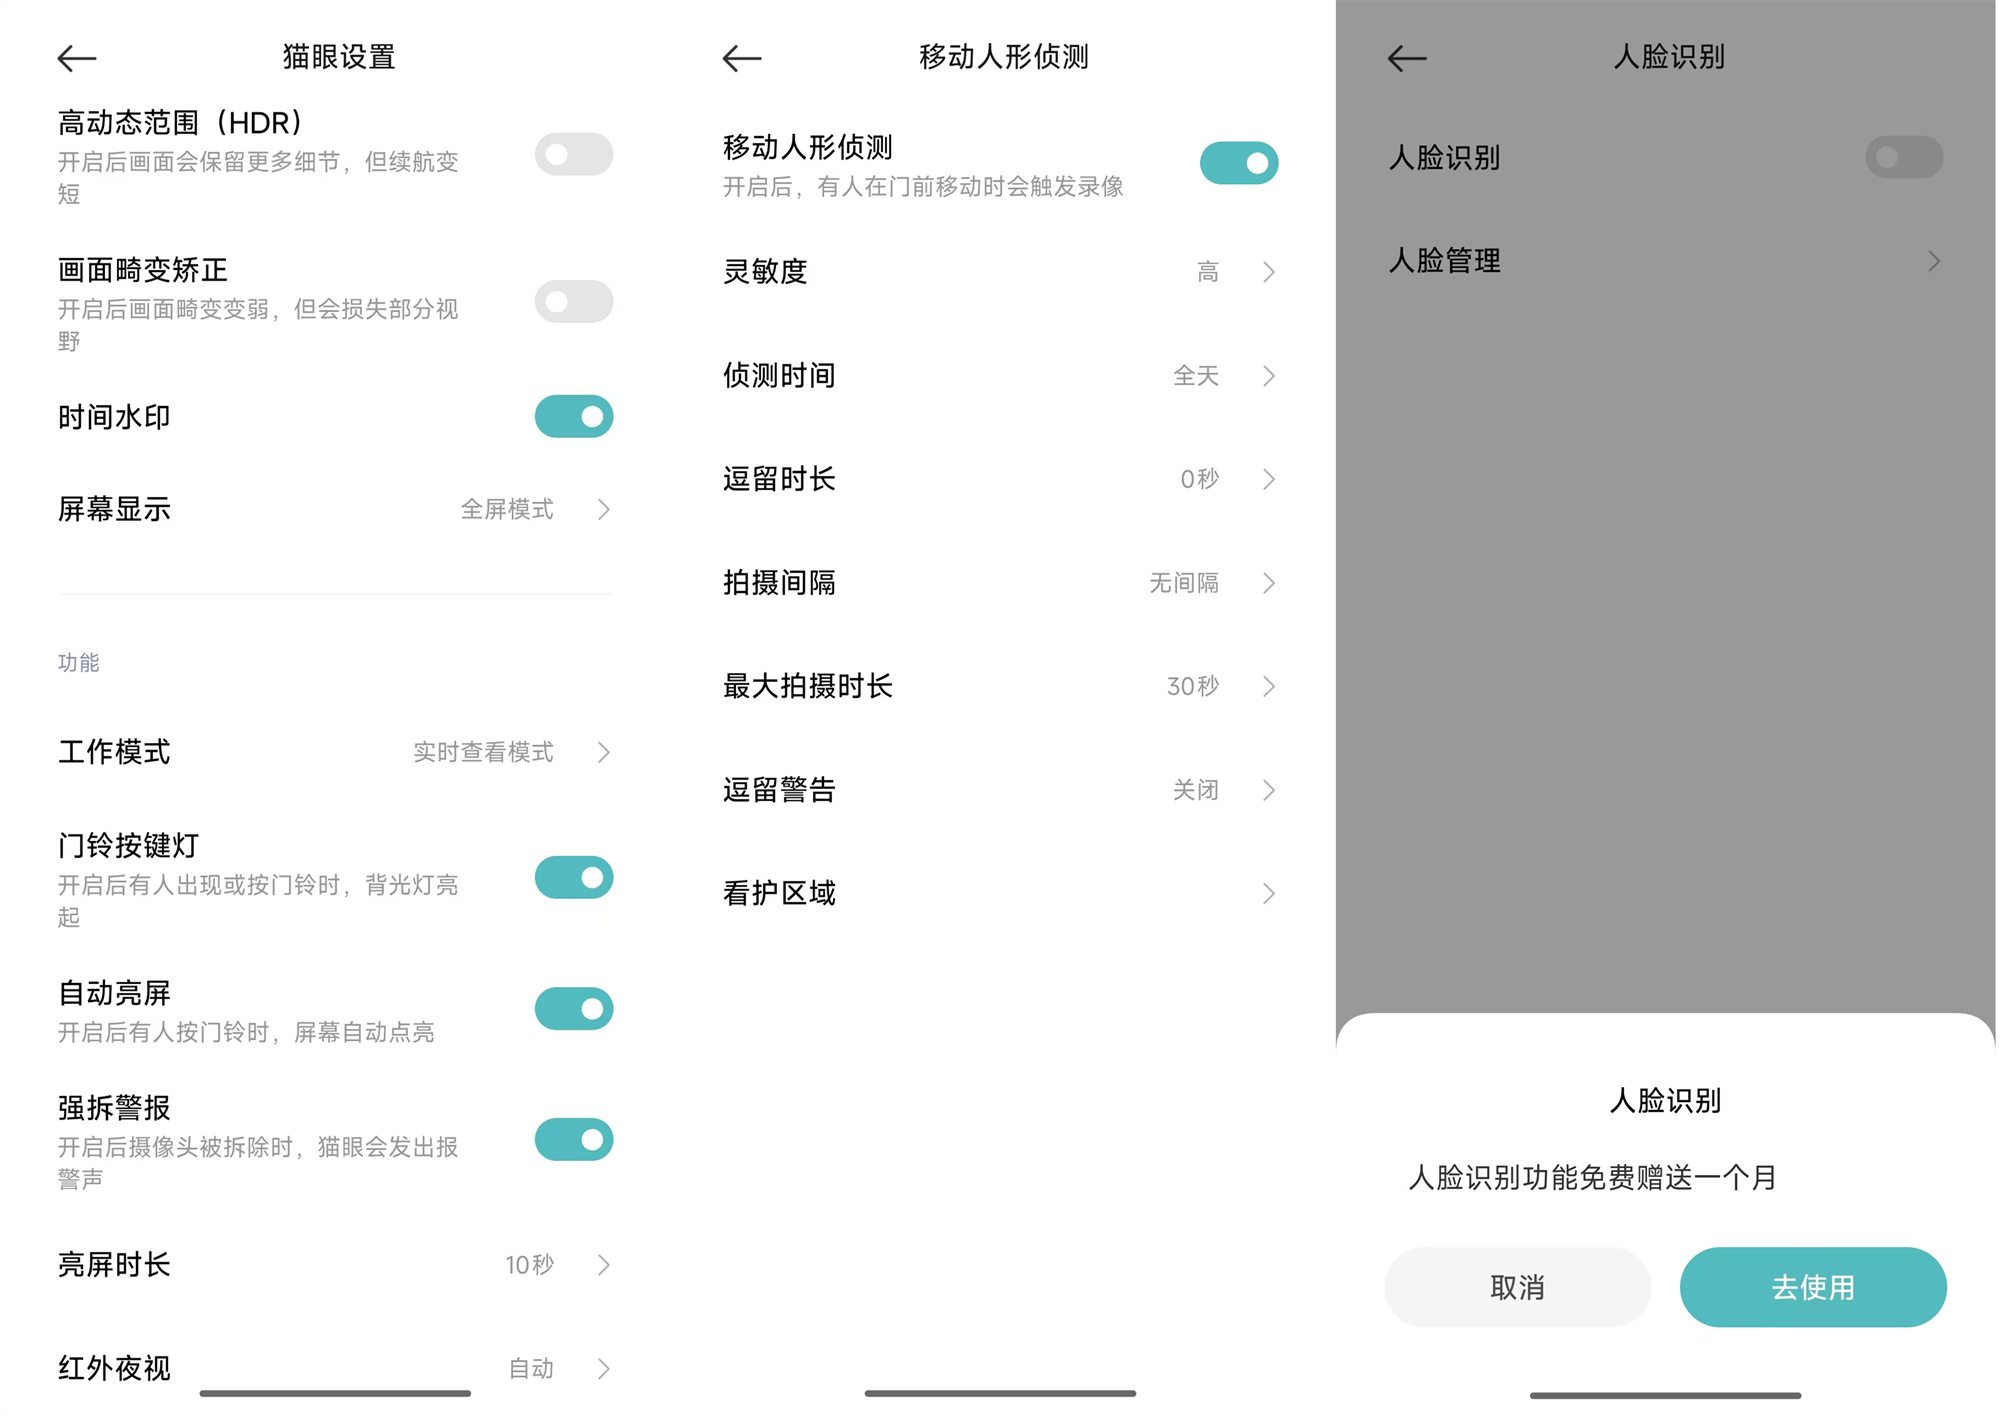Screen dimensions: 2000x1415
Task: Click 最大拍摄时长 row label
Action: click(807, 686)
